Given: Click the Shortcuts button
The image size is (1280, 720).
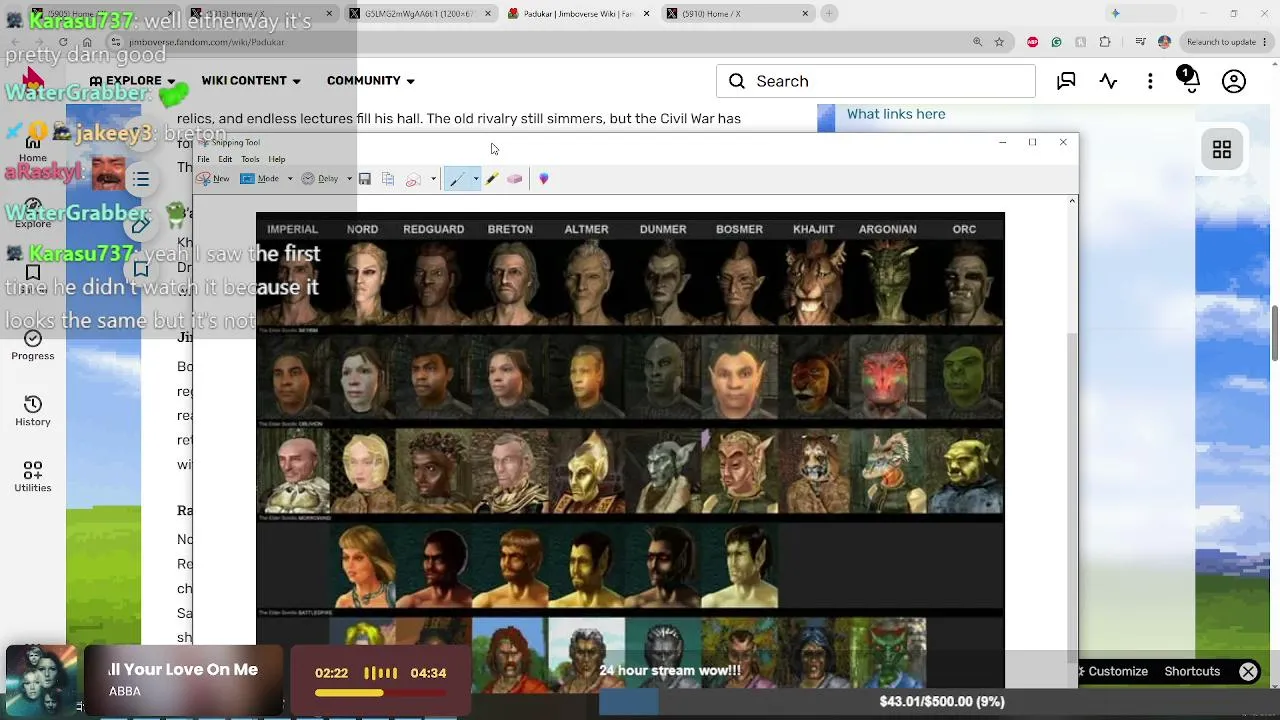Looking at the screenshot, I should (1192, 672).
